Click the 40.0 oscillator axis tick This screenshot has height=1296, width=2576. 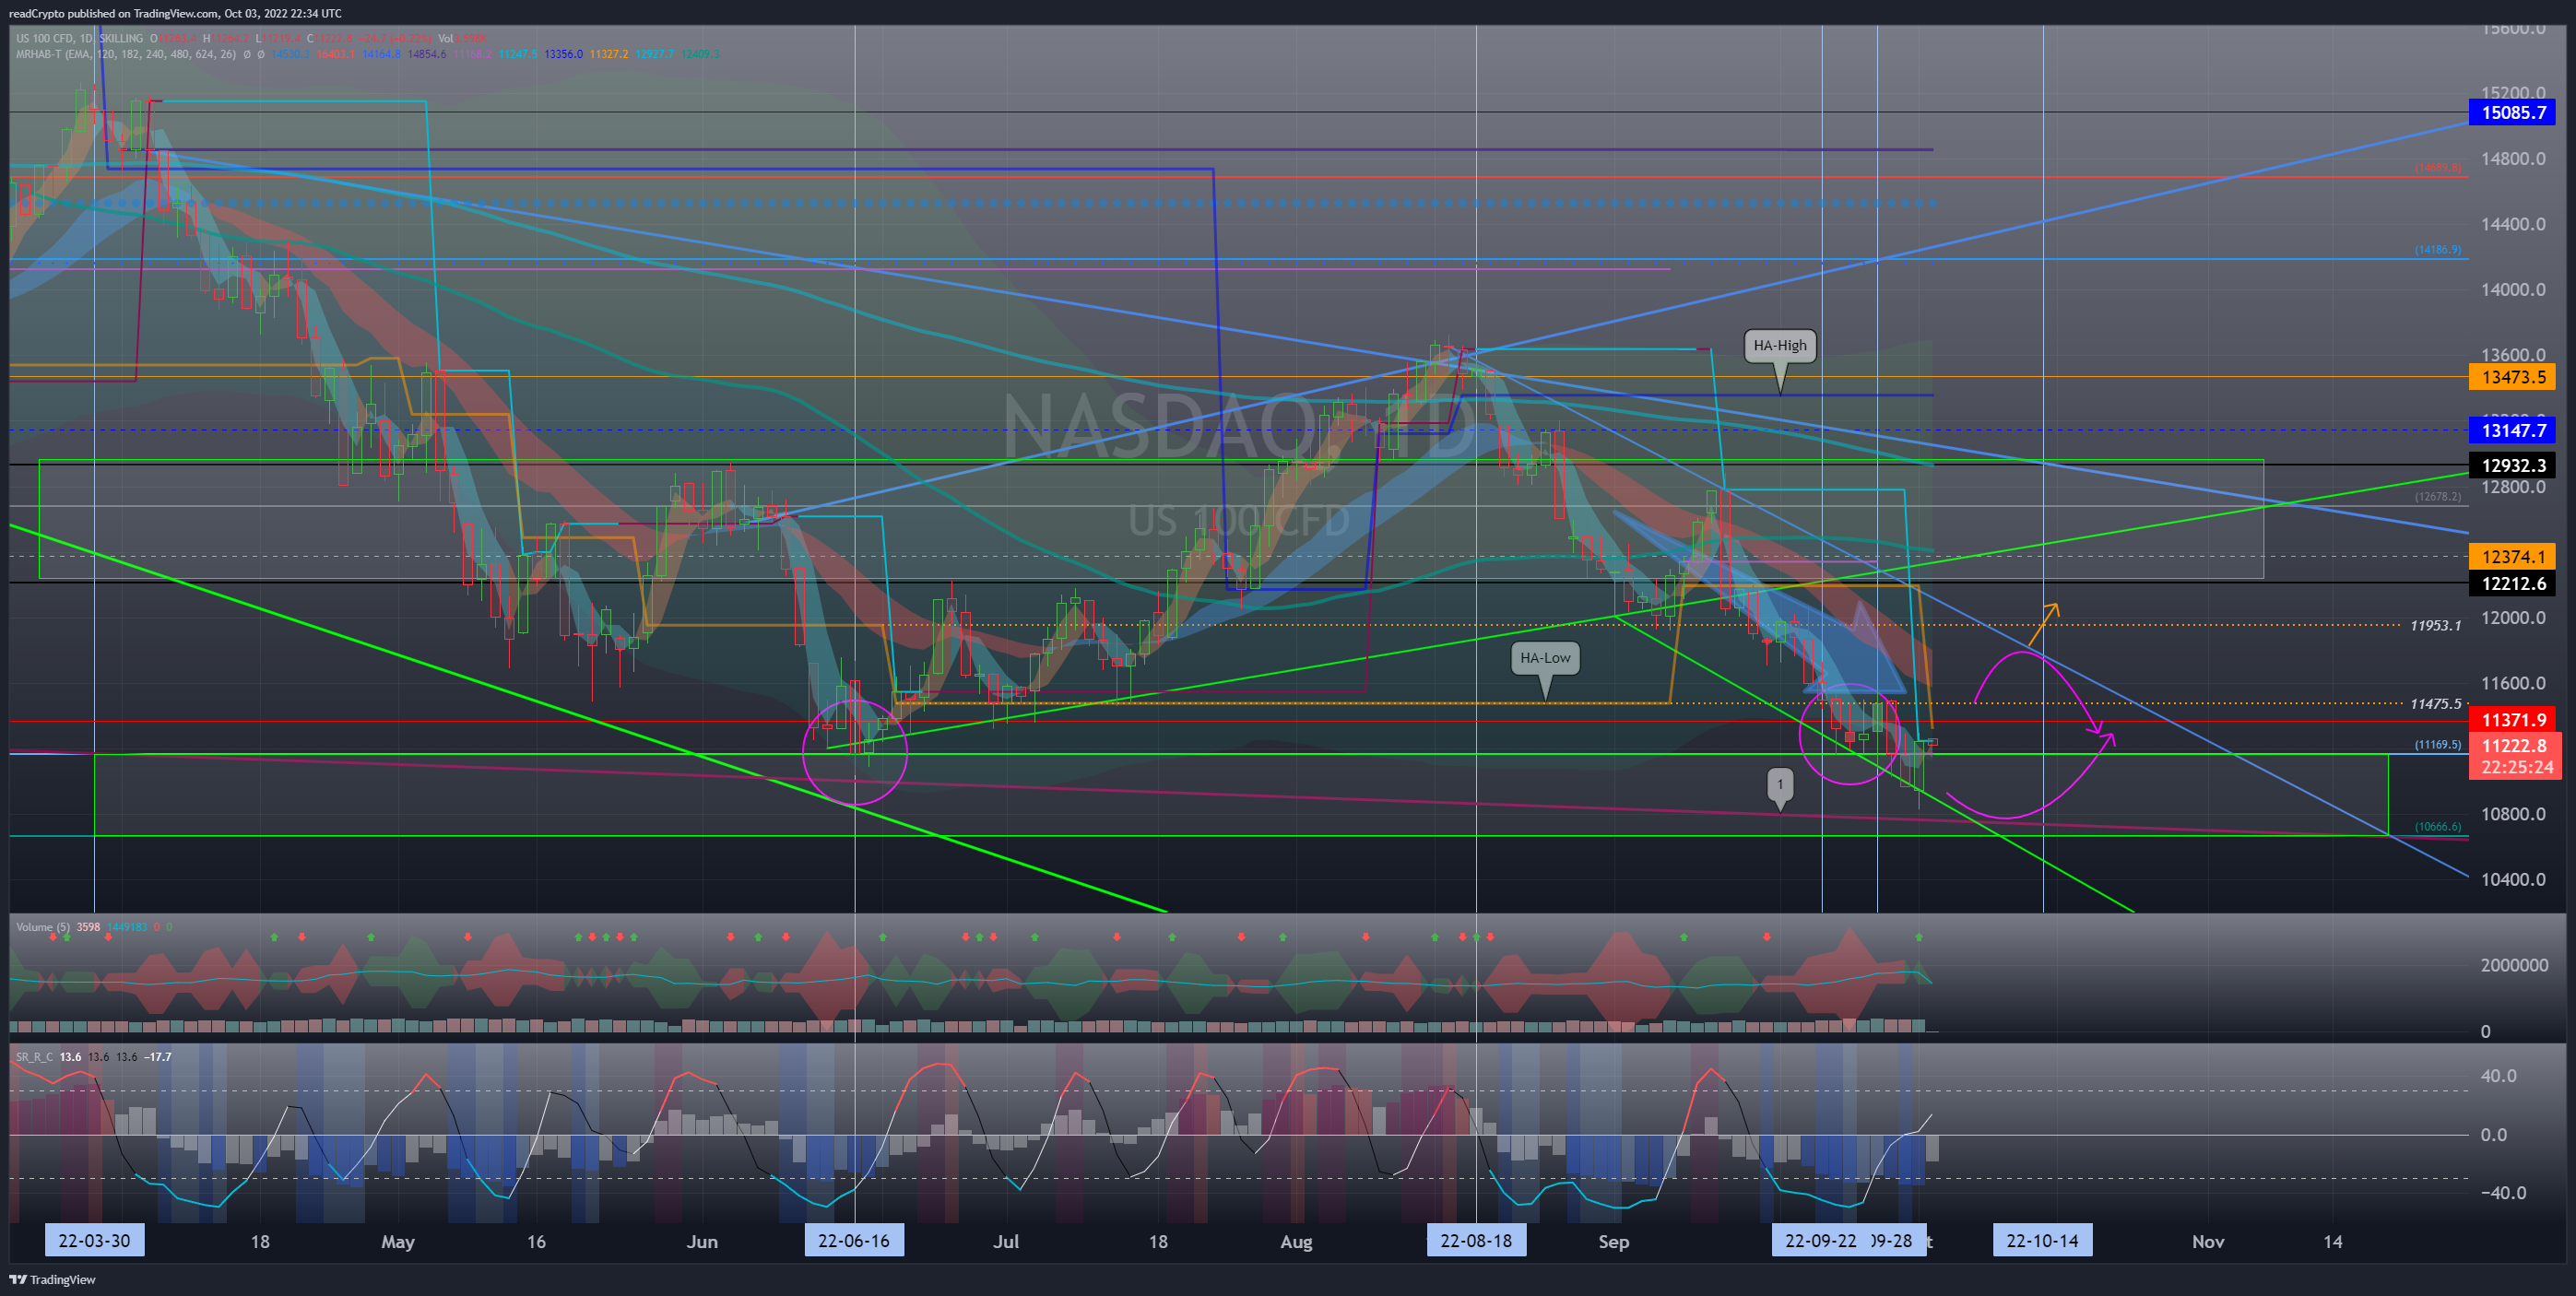pyautogui.click(x=2499, y=1076)
